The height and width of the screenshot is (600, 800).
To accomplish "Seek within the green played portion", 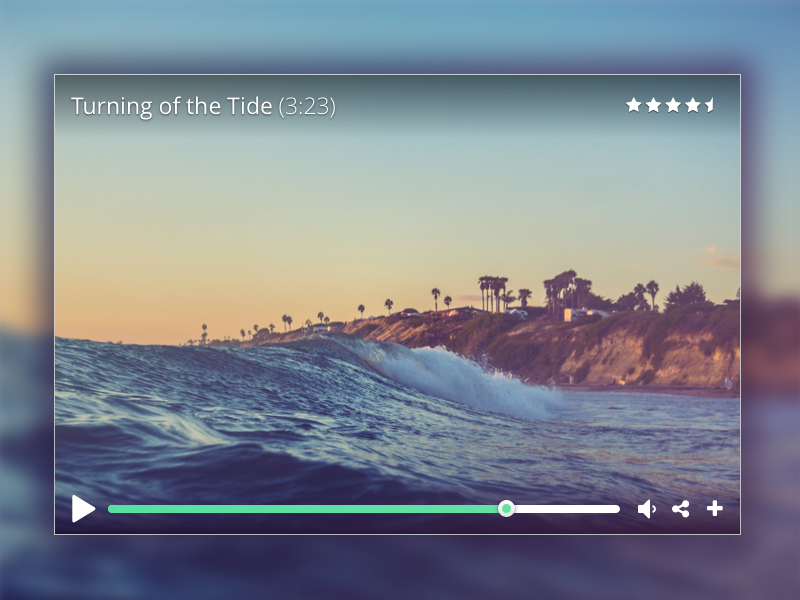I will 303,509.
